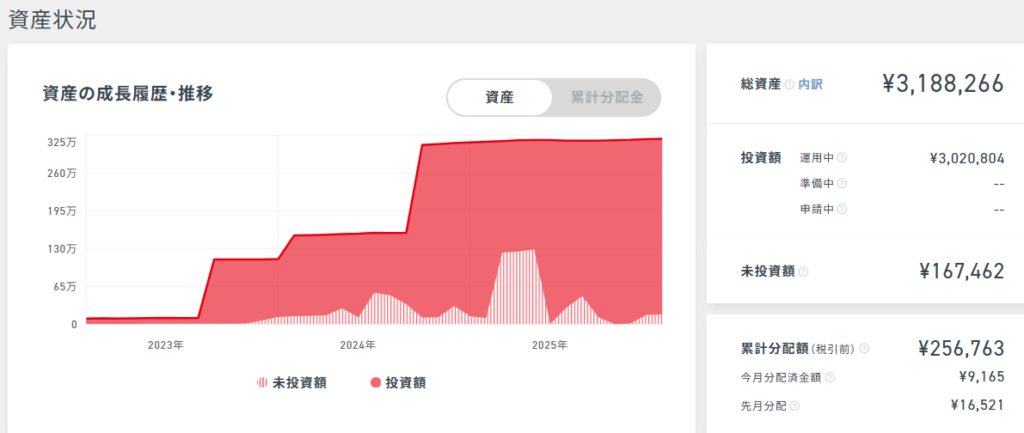Switch the chart to 累計分配金
Image resolution: width=1024 pixels, height=433 pixels.
click(606, 98)
